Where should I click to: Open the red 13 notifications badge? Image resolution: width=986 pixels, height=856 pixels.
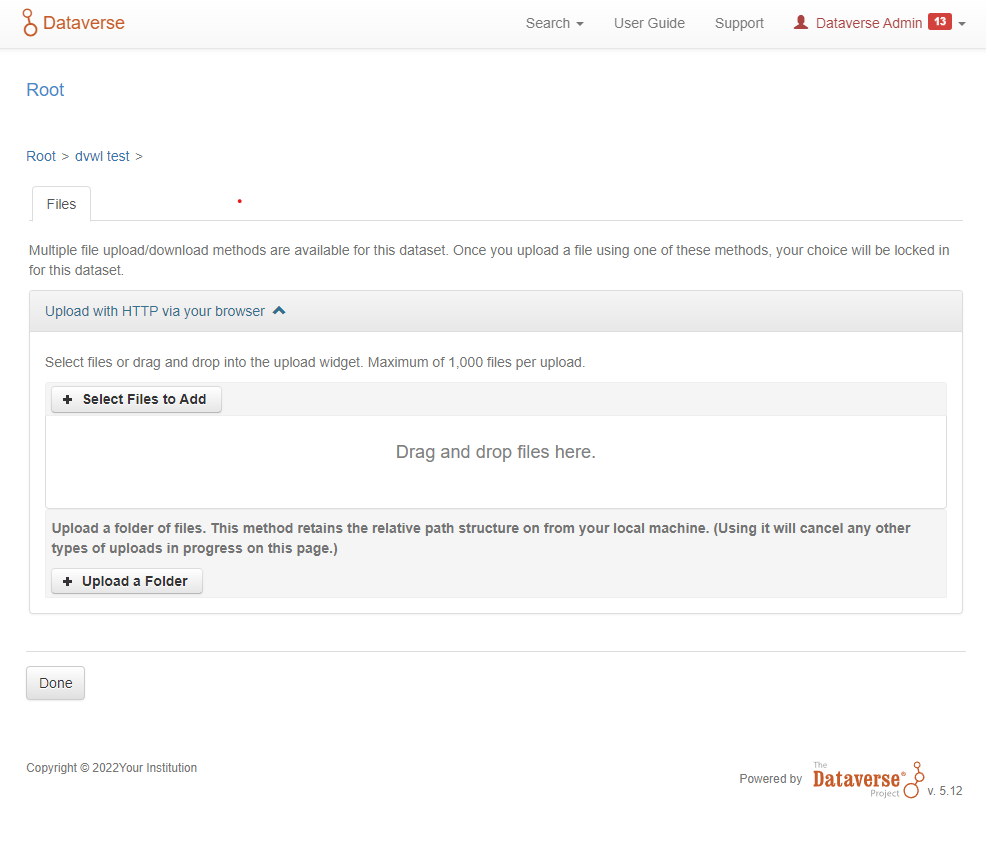tap(939, 22)
